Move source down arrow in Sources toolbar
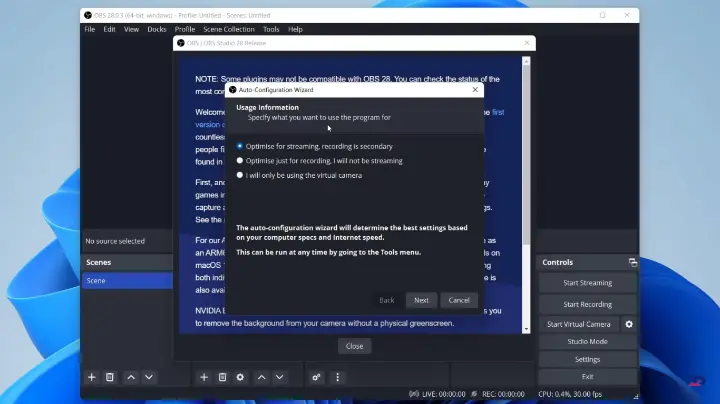 (x=279, y=377)
